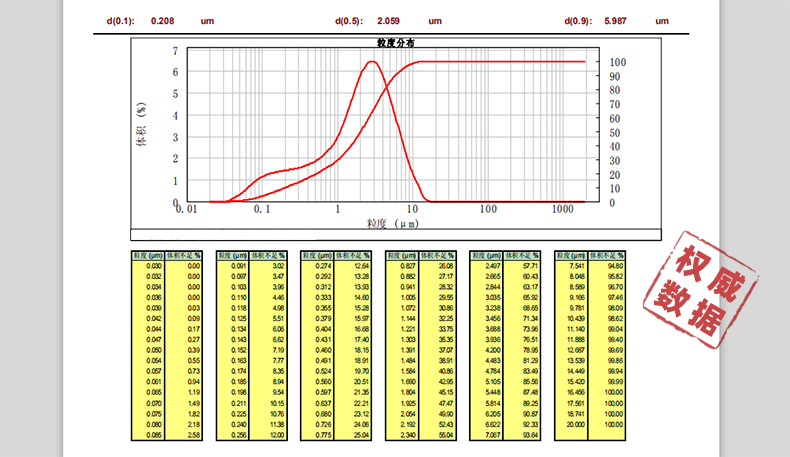Click the x-axis tick label 0.01

(186, 210)
